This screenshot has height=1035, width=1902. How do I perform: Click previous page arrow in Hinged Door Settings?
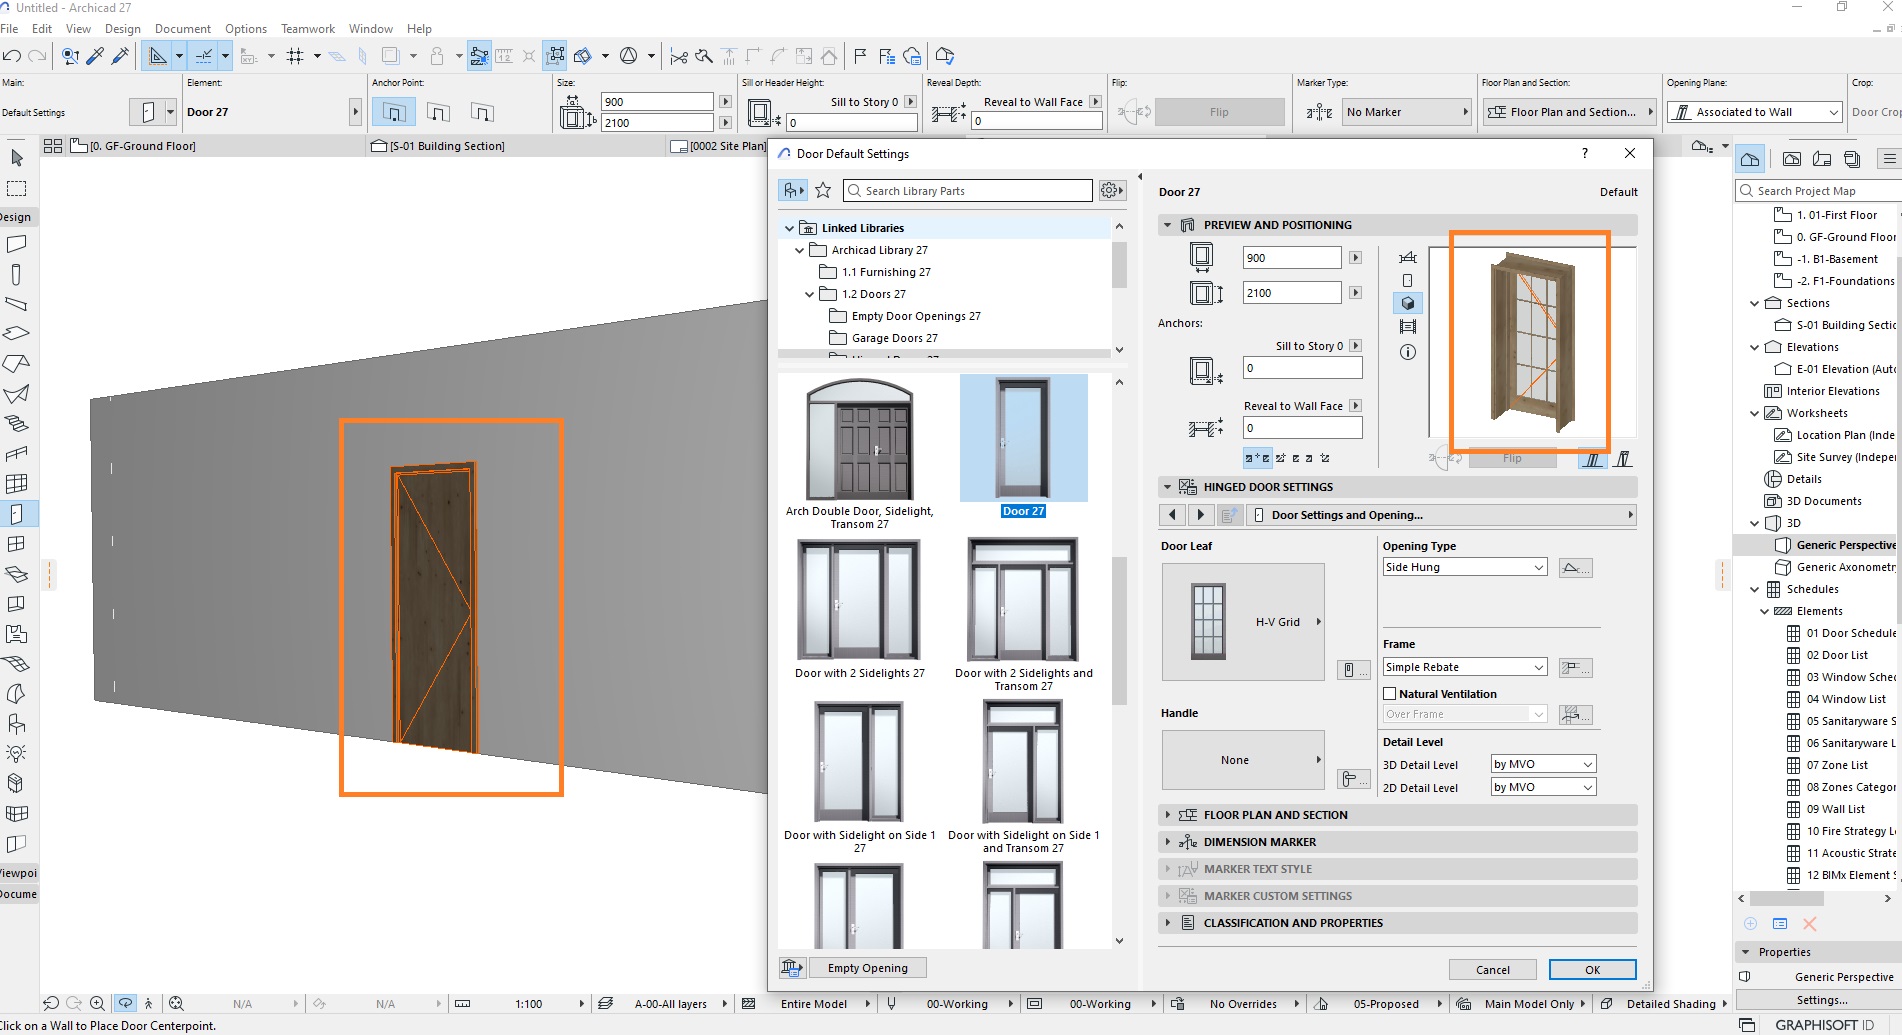pyautogui.click(x=1173, y=515)
